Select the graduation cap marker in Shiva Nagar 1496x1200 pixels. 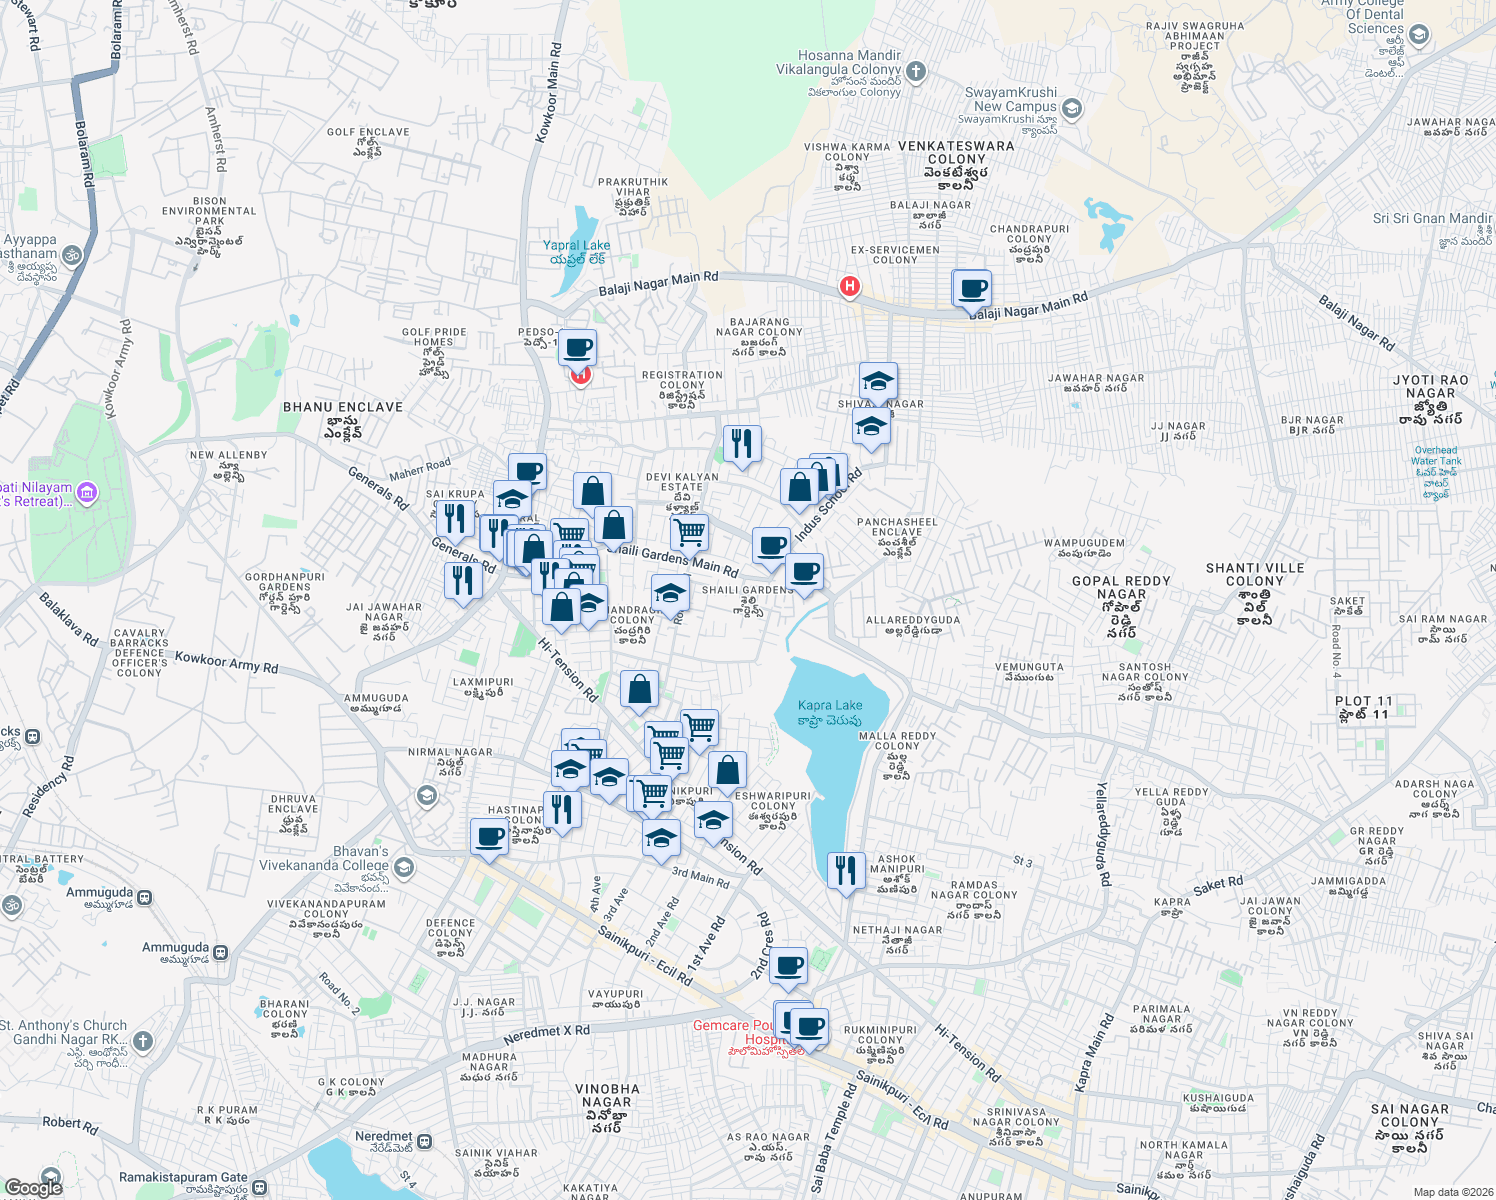(x=877, y=381)
